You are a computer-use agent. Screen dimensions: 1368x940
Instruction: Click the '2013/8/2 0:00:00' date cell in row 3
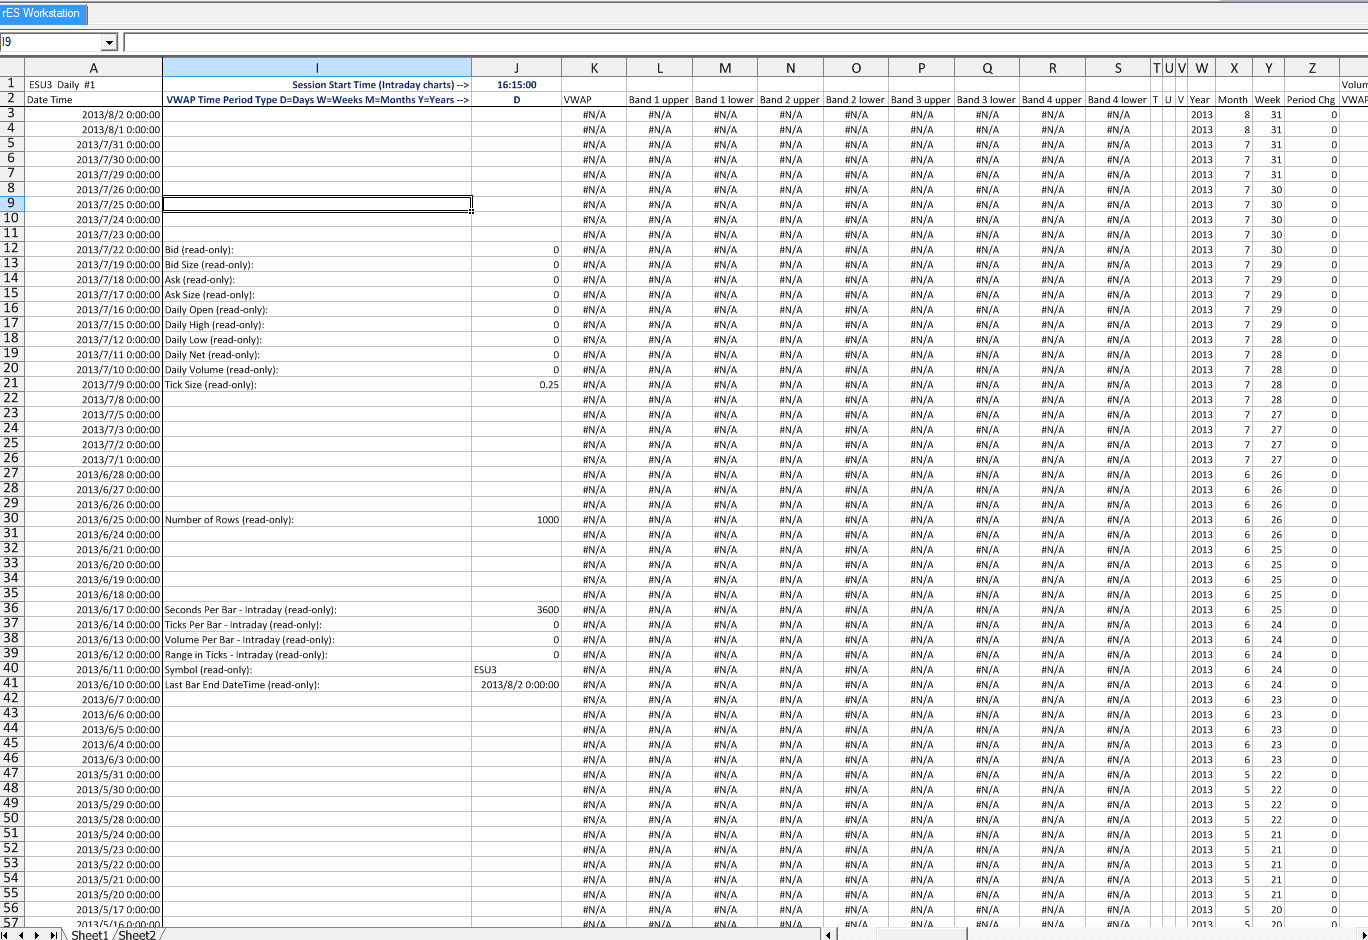pos(93,115)
